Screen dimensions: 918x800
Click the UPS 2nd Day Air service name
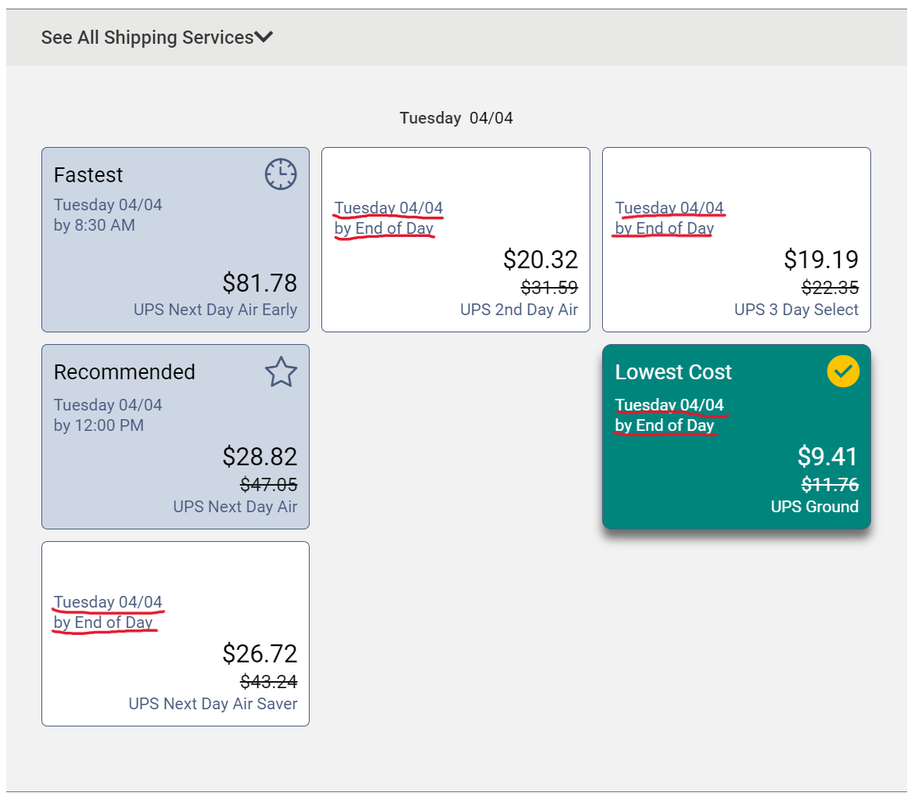pyautogui.click(x=519, y=310)
